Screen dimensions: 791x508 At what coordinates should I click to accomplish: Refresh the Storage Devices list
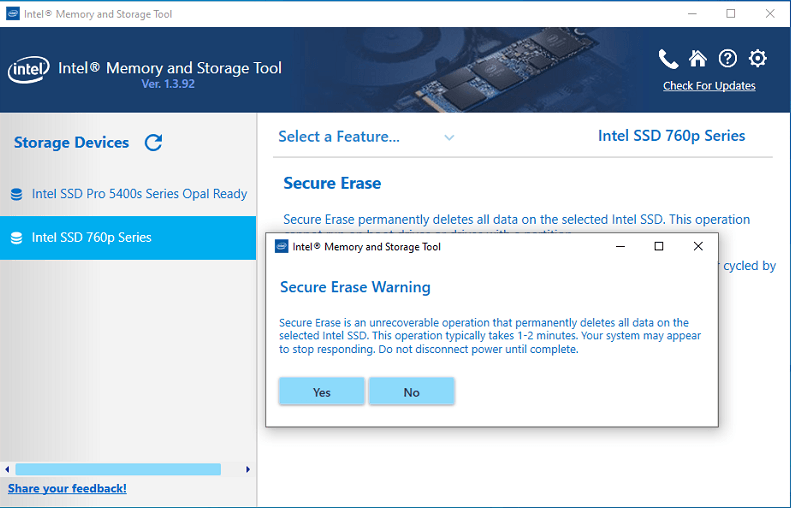pyautogui.click(x=153, y=143)
